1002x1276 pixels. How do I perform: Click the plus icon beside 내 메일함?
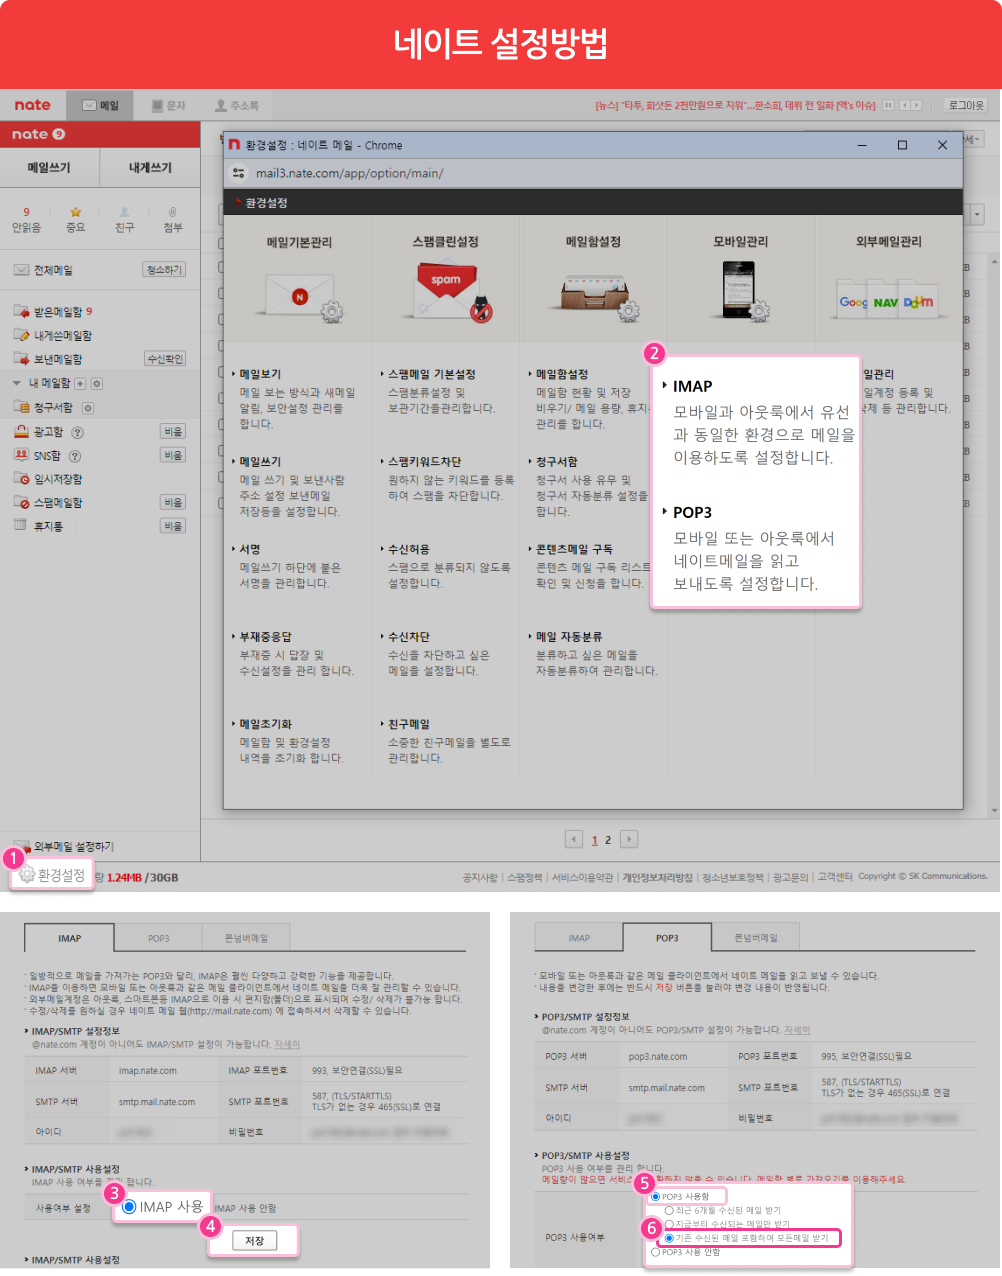(x=81, y=383)
